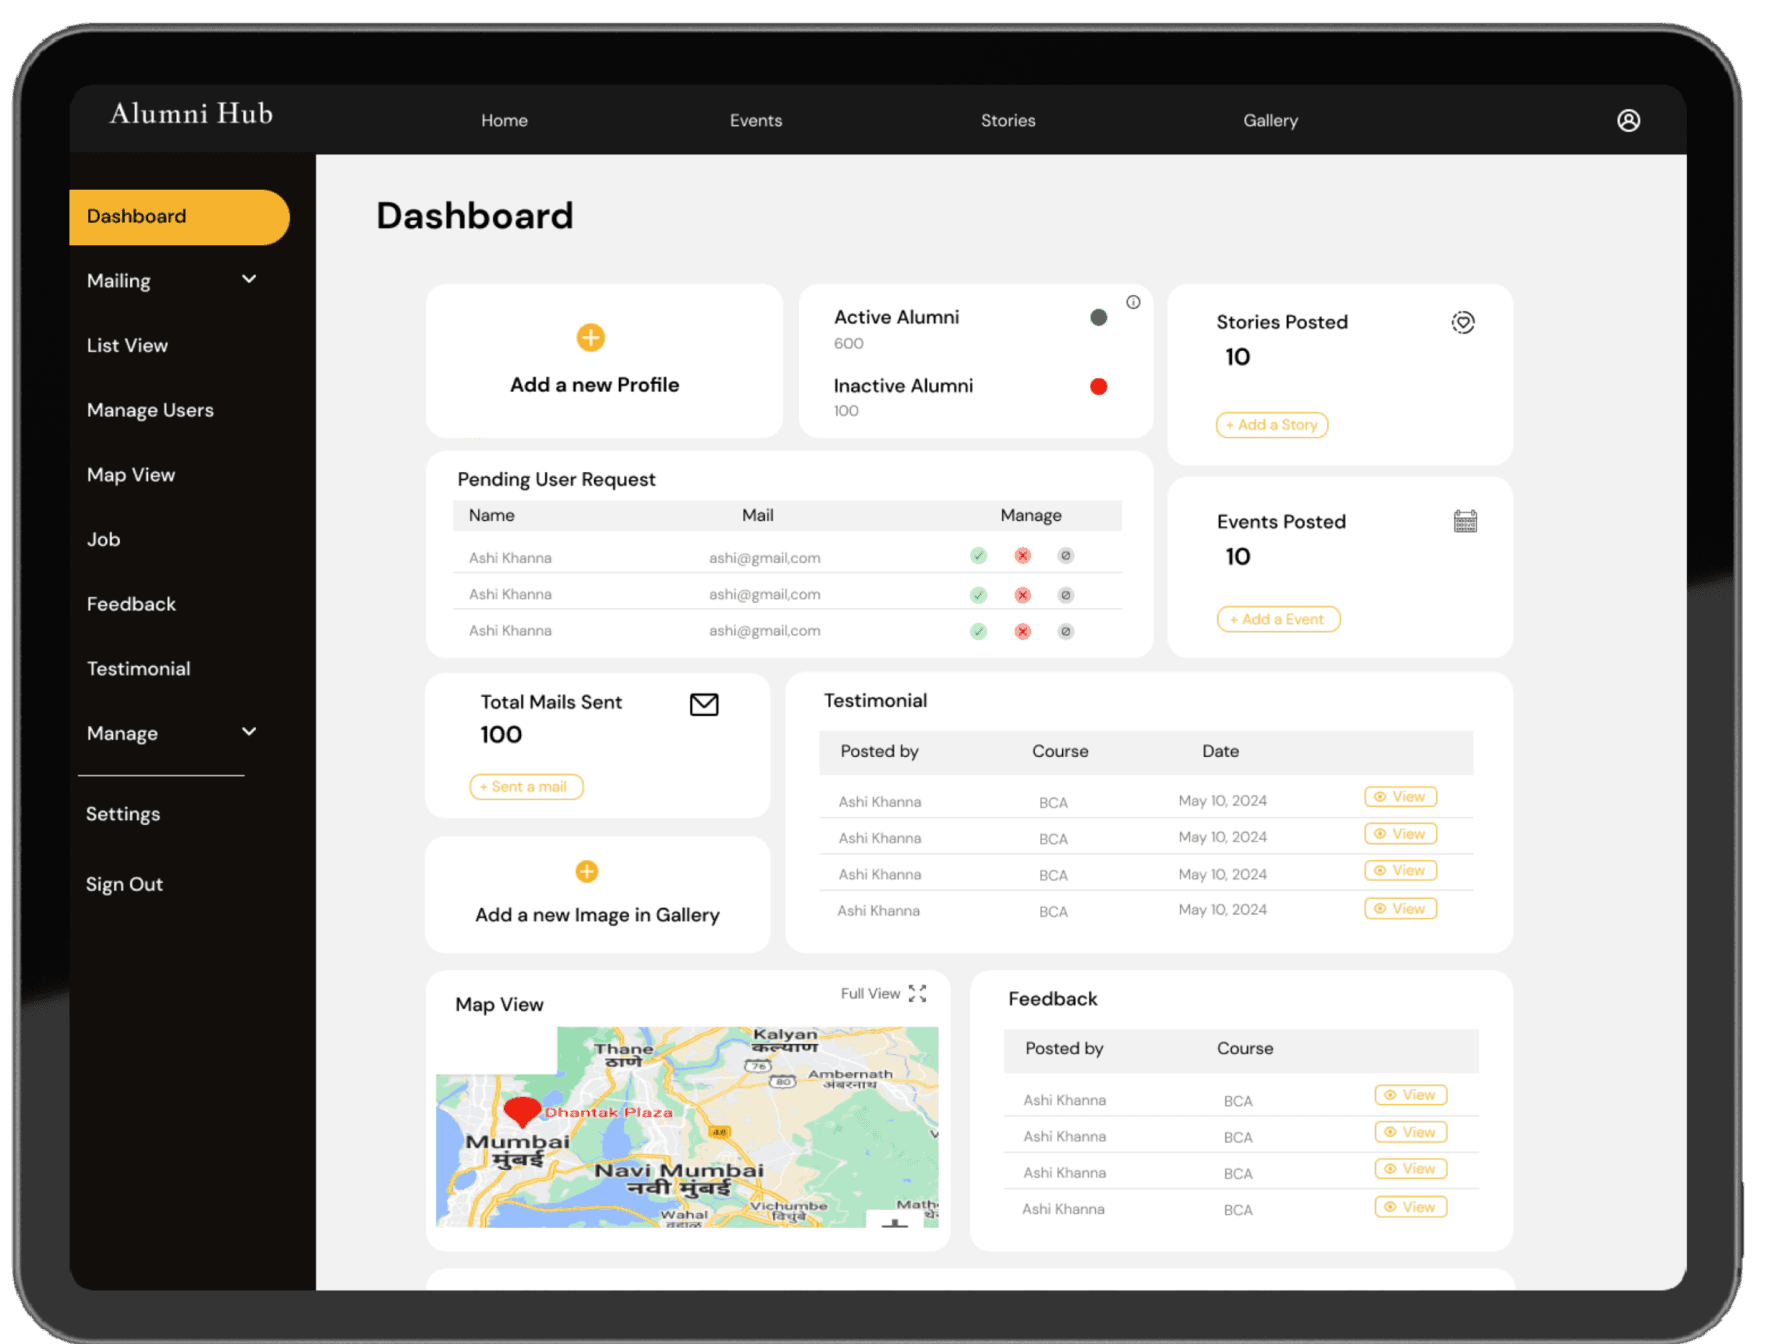View the first testimonial entry
Screen dimensions: 1772x1344
click(x=1400, y=797)
